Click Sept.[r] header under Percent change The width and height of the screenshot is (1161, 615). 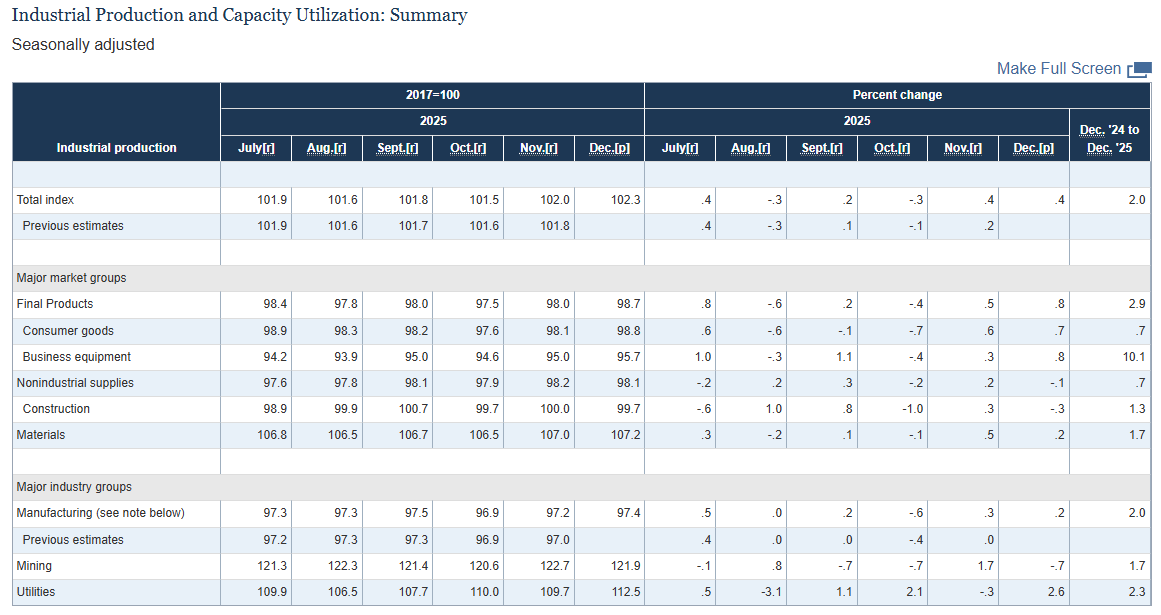822,148
